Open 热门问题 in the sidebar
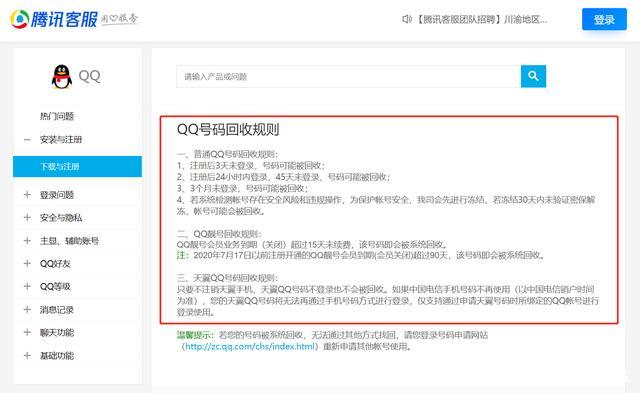The image size is (640, 393). pos(57,116)
